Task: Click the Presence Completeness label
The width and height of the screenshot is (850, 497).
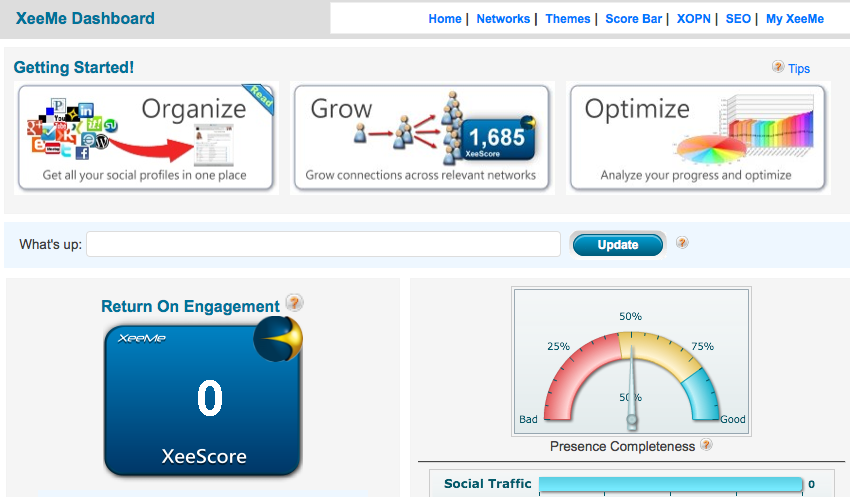Action: point(622,447)
